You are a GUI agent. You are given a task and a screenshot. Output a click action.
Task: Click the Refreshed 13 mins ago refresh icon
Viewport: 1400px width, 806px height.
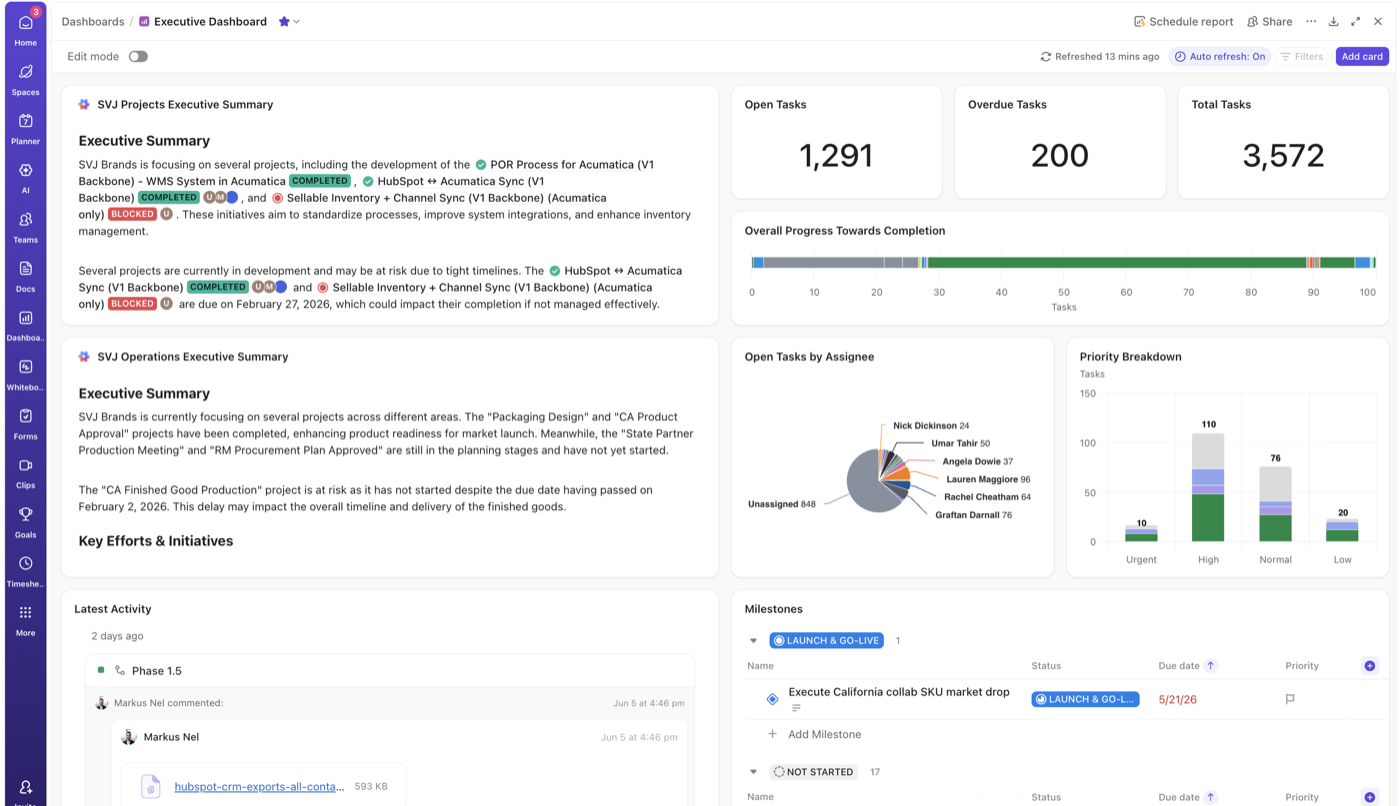[1046, 57]
